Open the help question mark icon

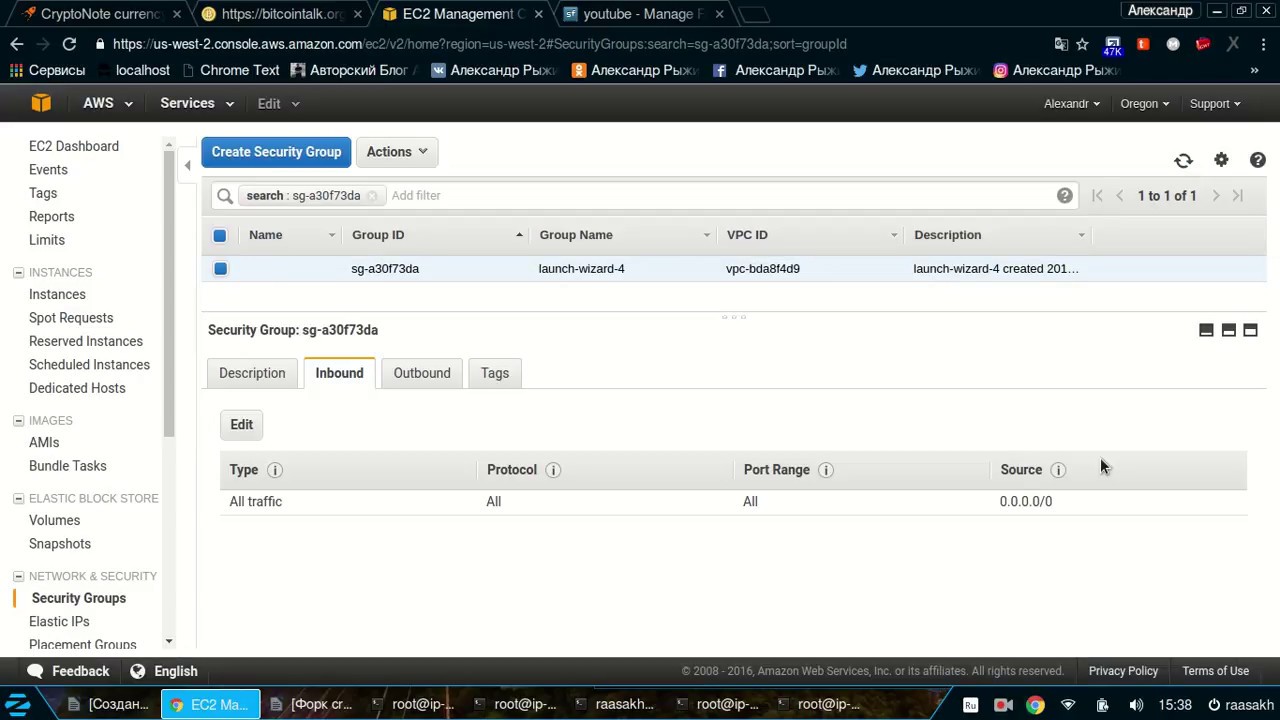[x=1258, y=160]
